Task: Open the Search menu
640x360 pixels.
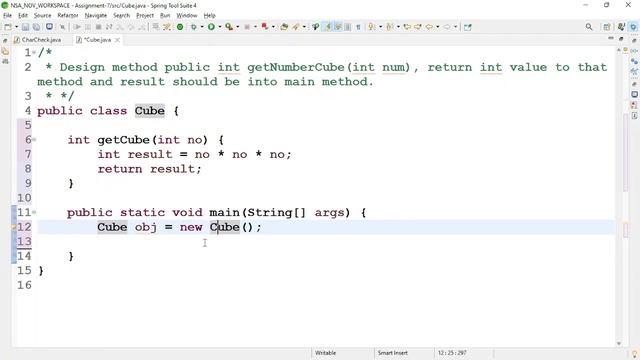Action: [121, 16]
